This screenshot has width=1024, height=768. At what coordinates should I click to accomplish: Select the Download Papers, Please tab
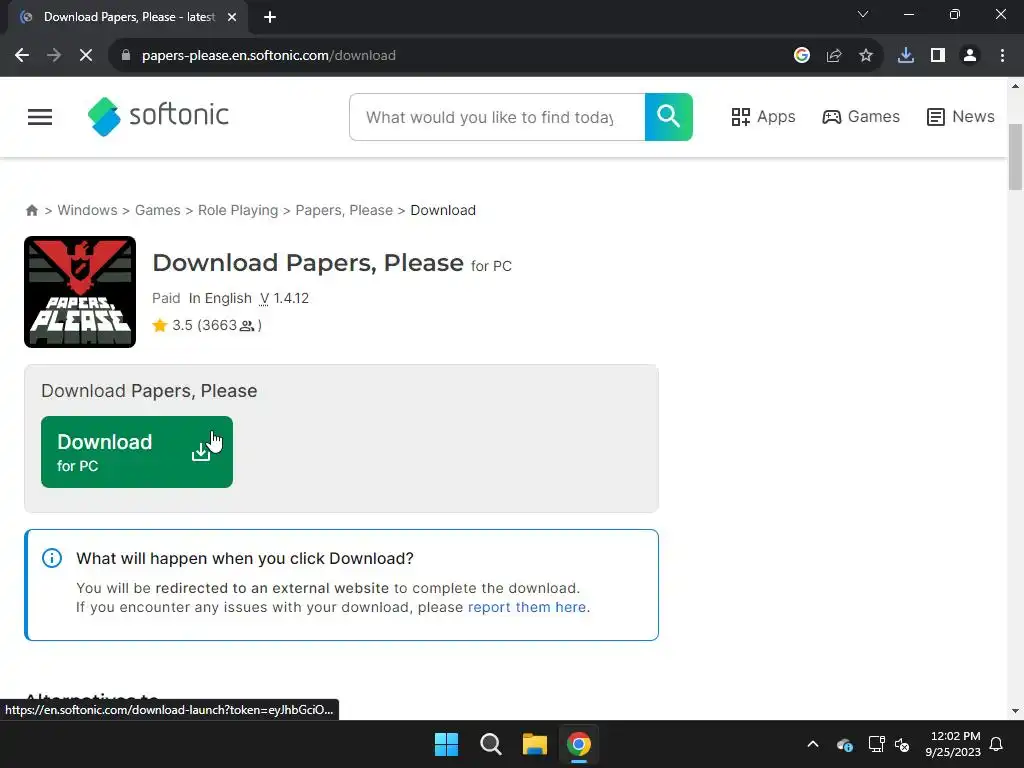tap(127, 18)
